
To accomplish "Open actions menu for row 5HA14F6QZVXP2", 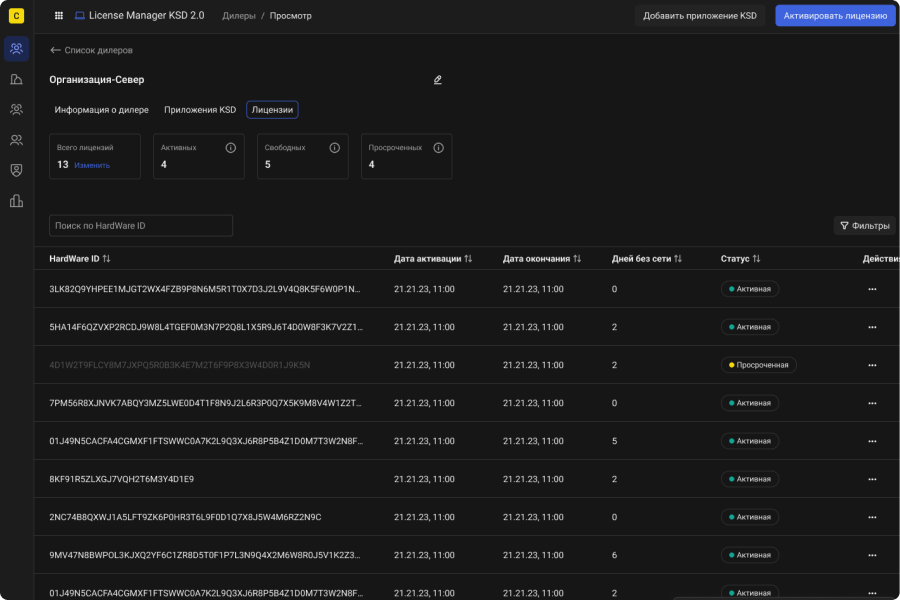I will pyautogui.click(x=872, y=327).
